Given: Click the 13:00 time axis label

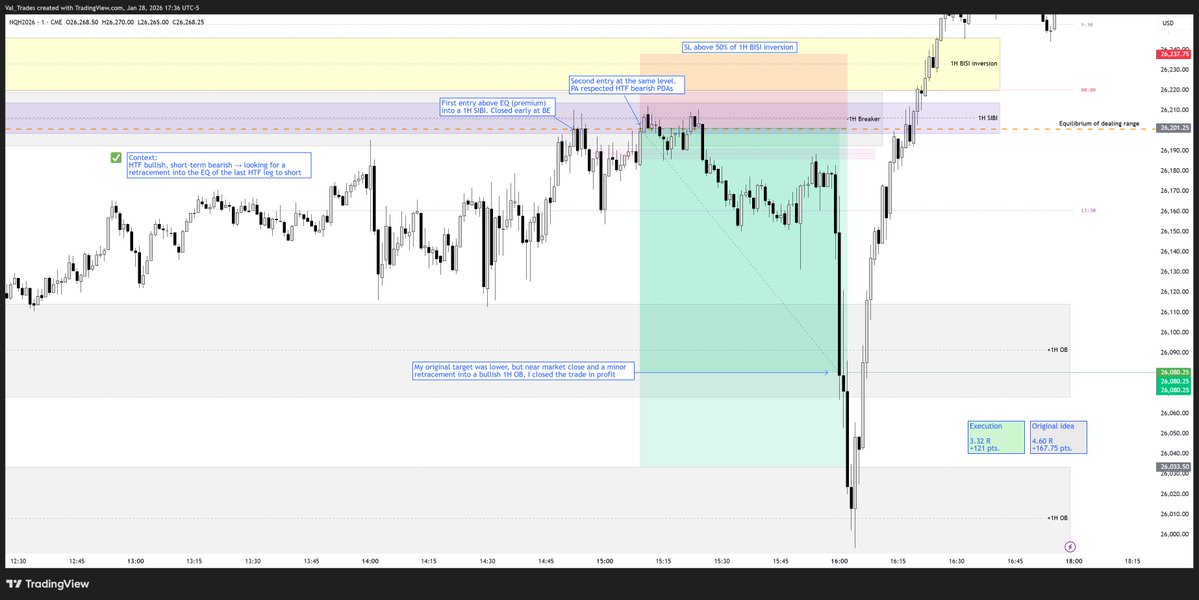Looking at the screenshot, I should [135, 561].
